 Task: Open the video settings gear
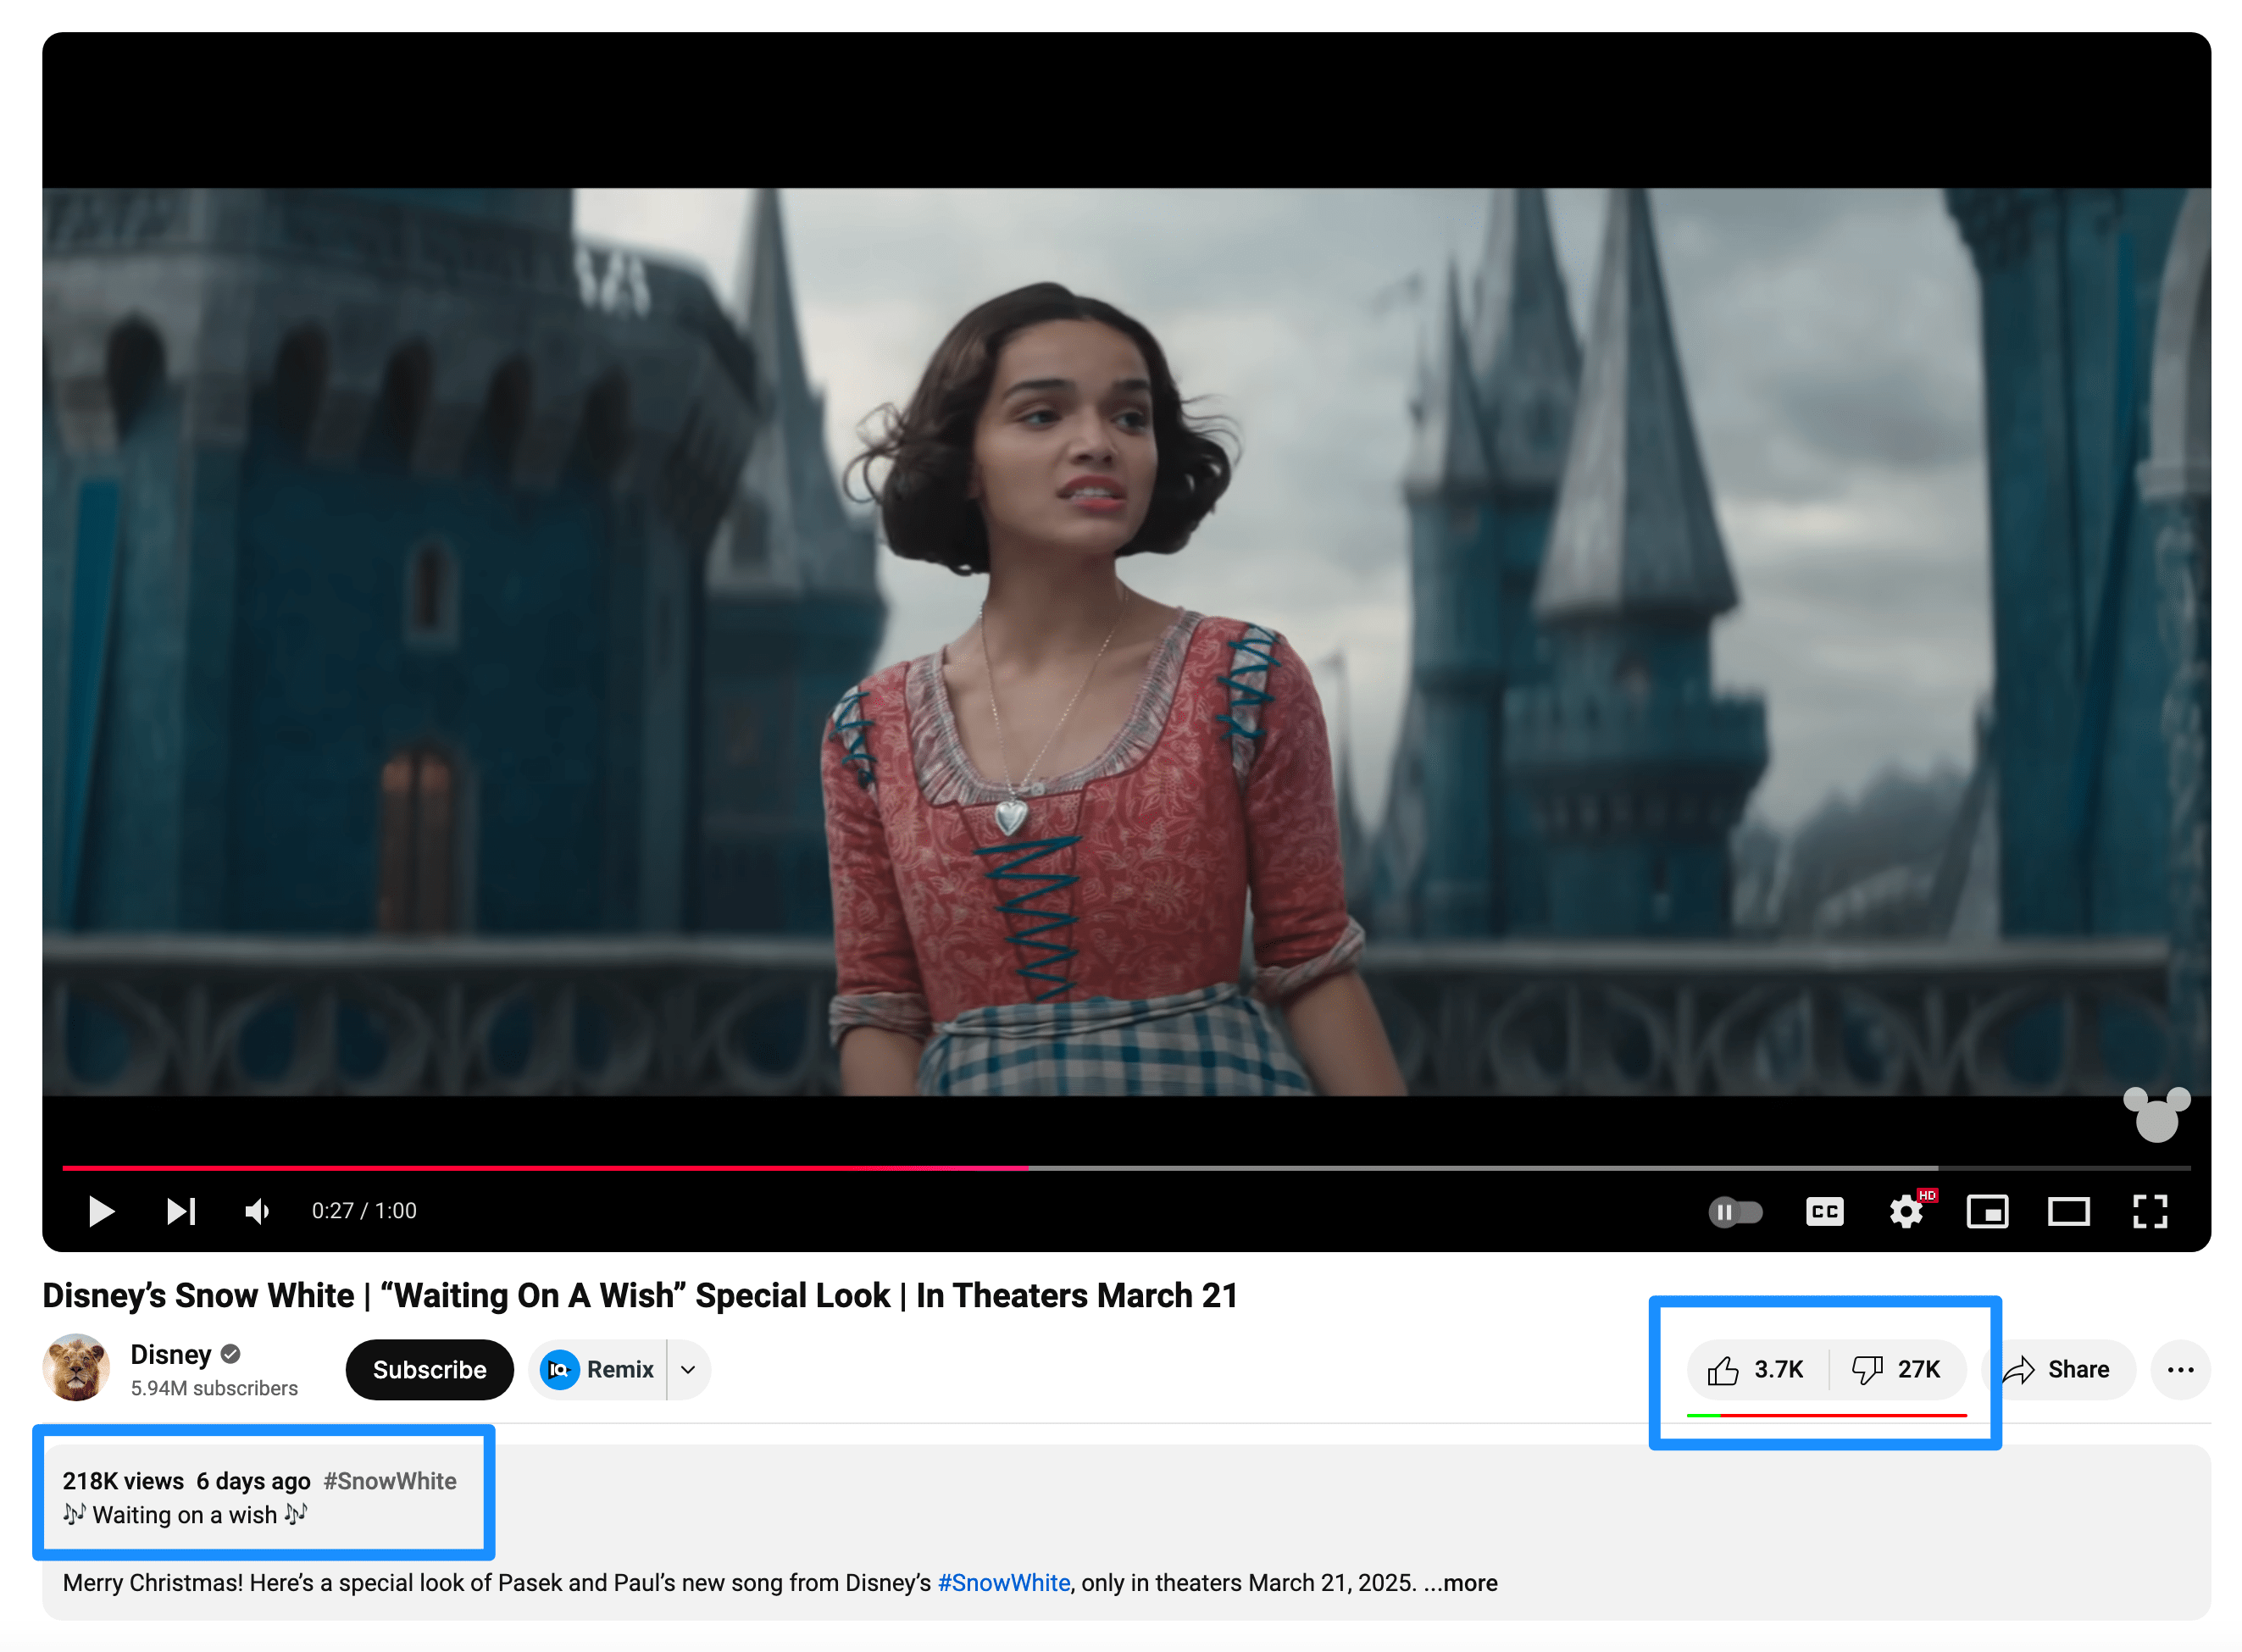1906,1211
